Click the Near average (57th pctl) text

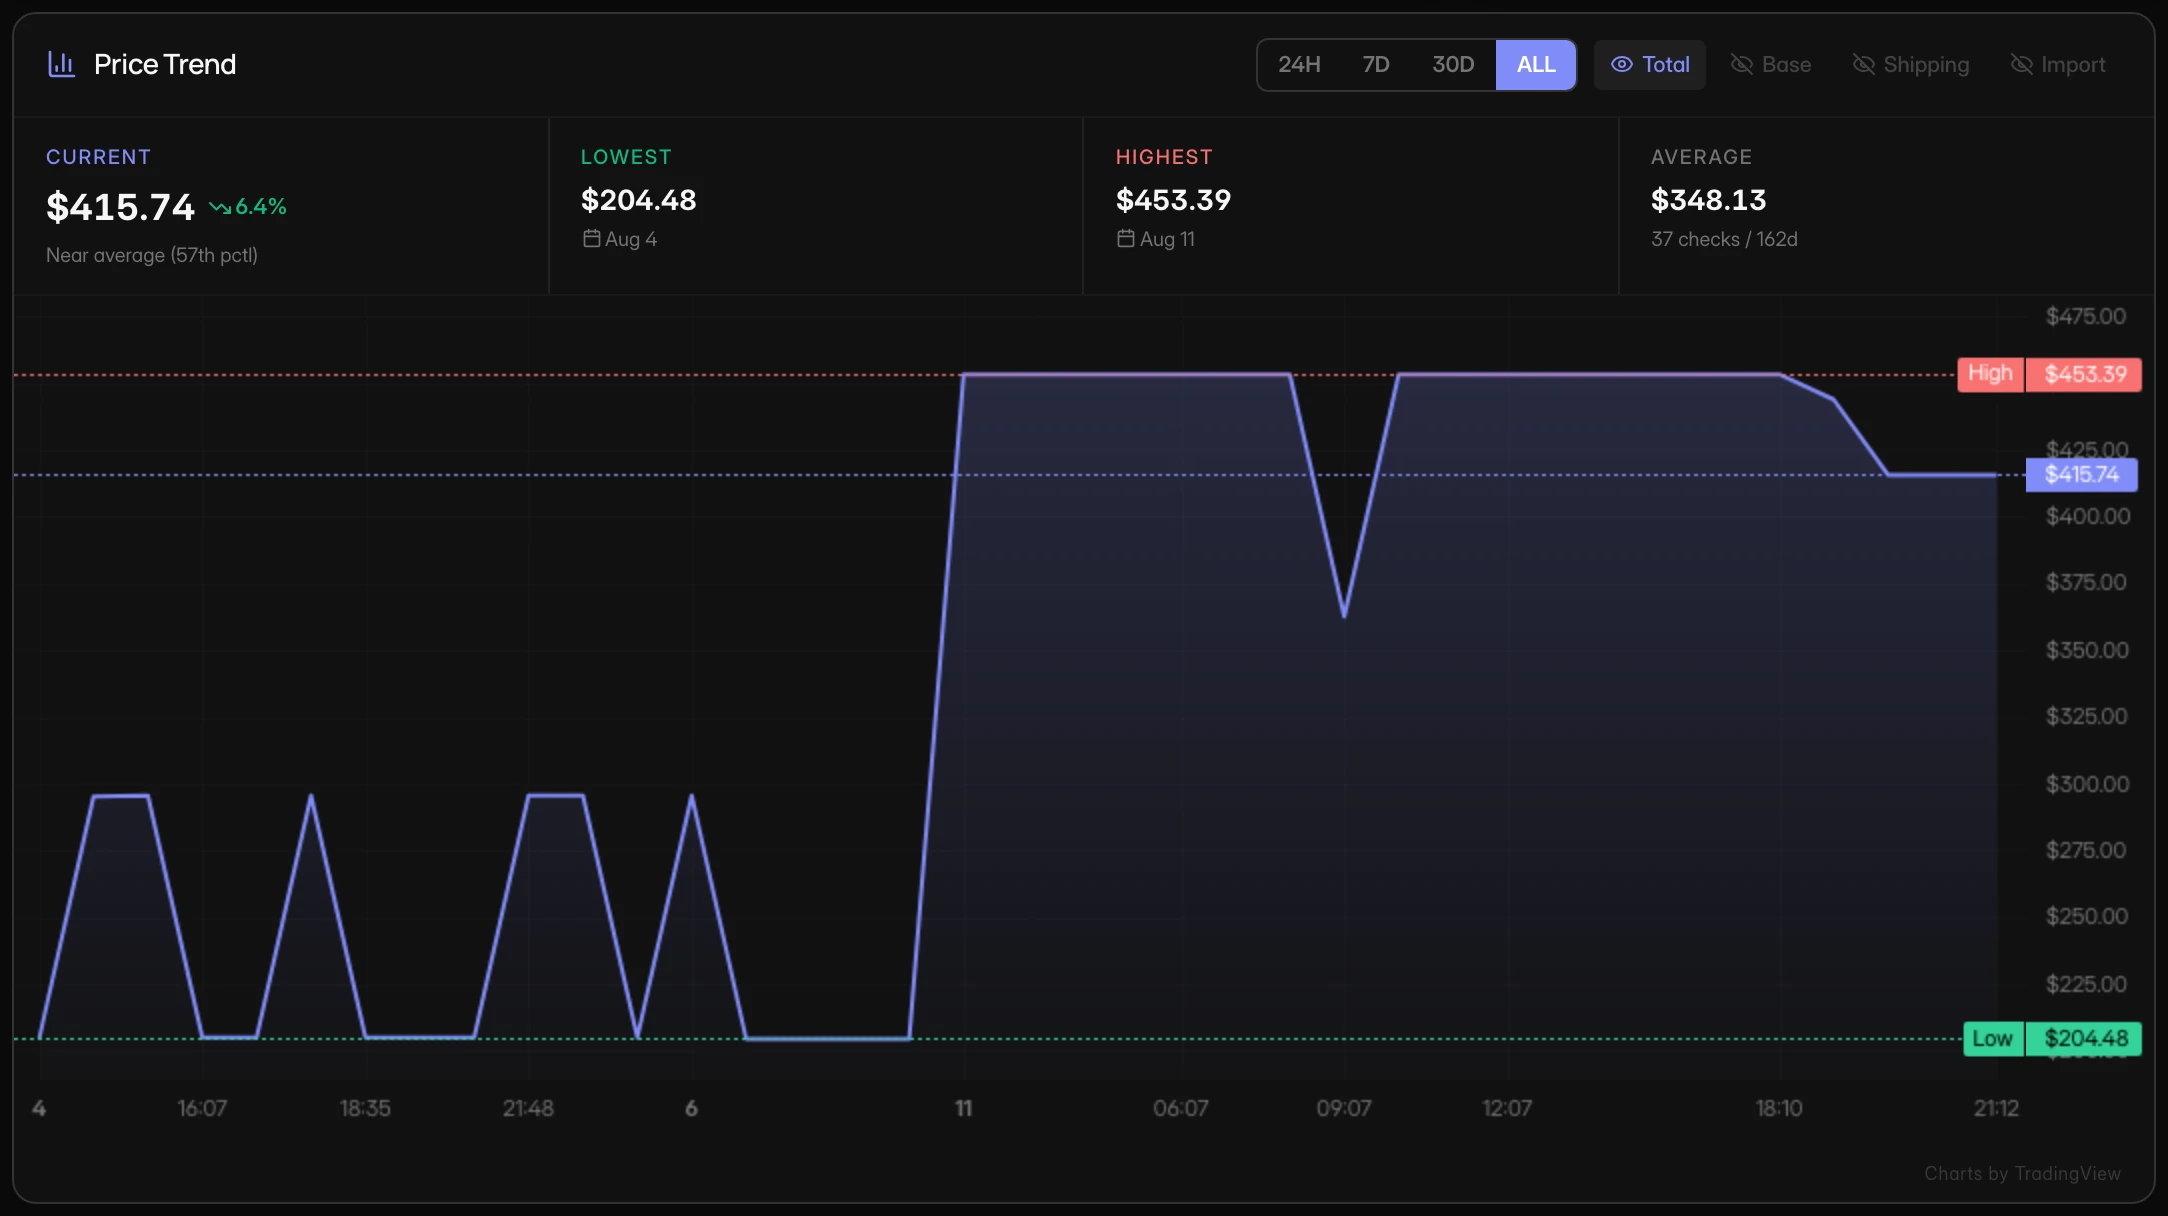click(x=152, y=255)
